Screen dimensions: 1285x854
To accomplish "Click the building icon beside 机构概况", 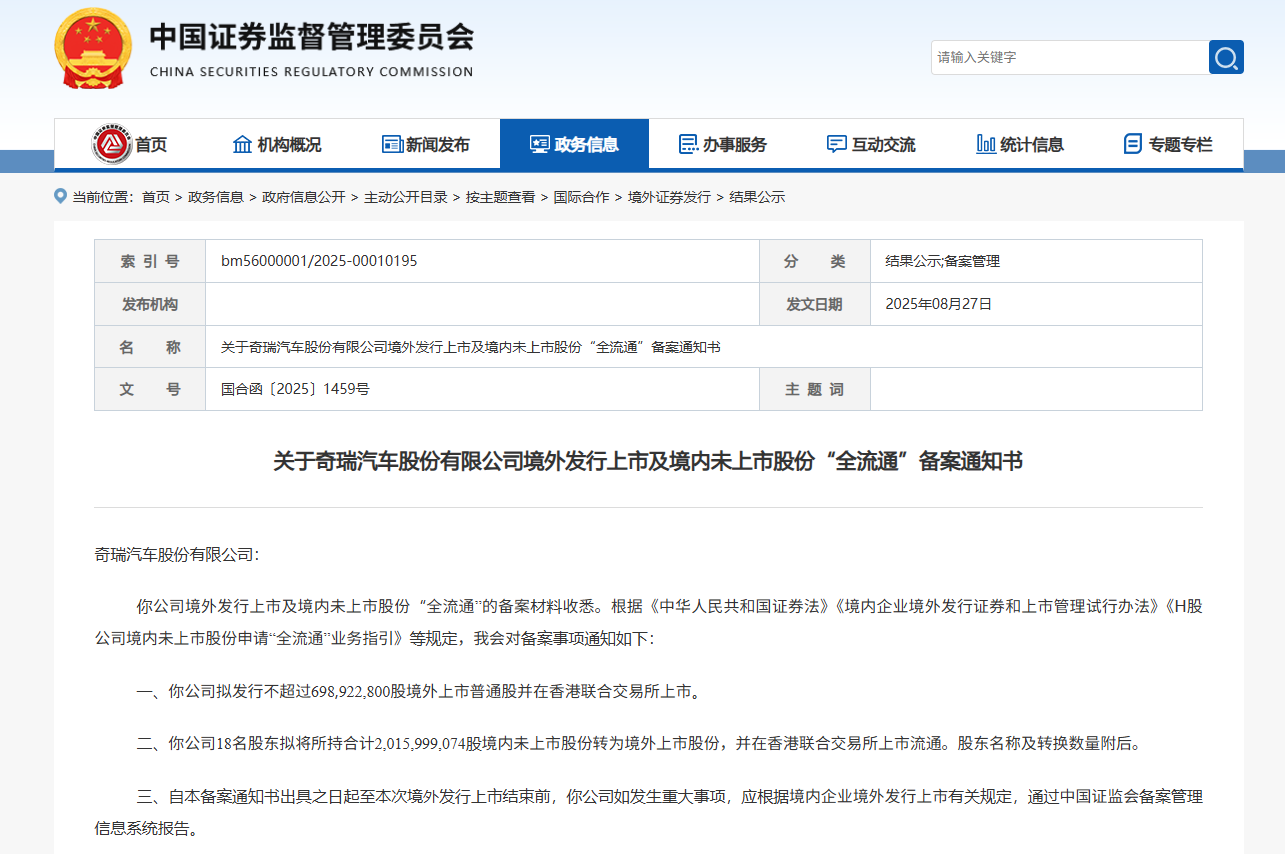I will [x=242, y=144].
